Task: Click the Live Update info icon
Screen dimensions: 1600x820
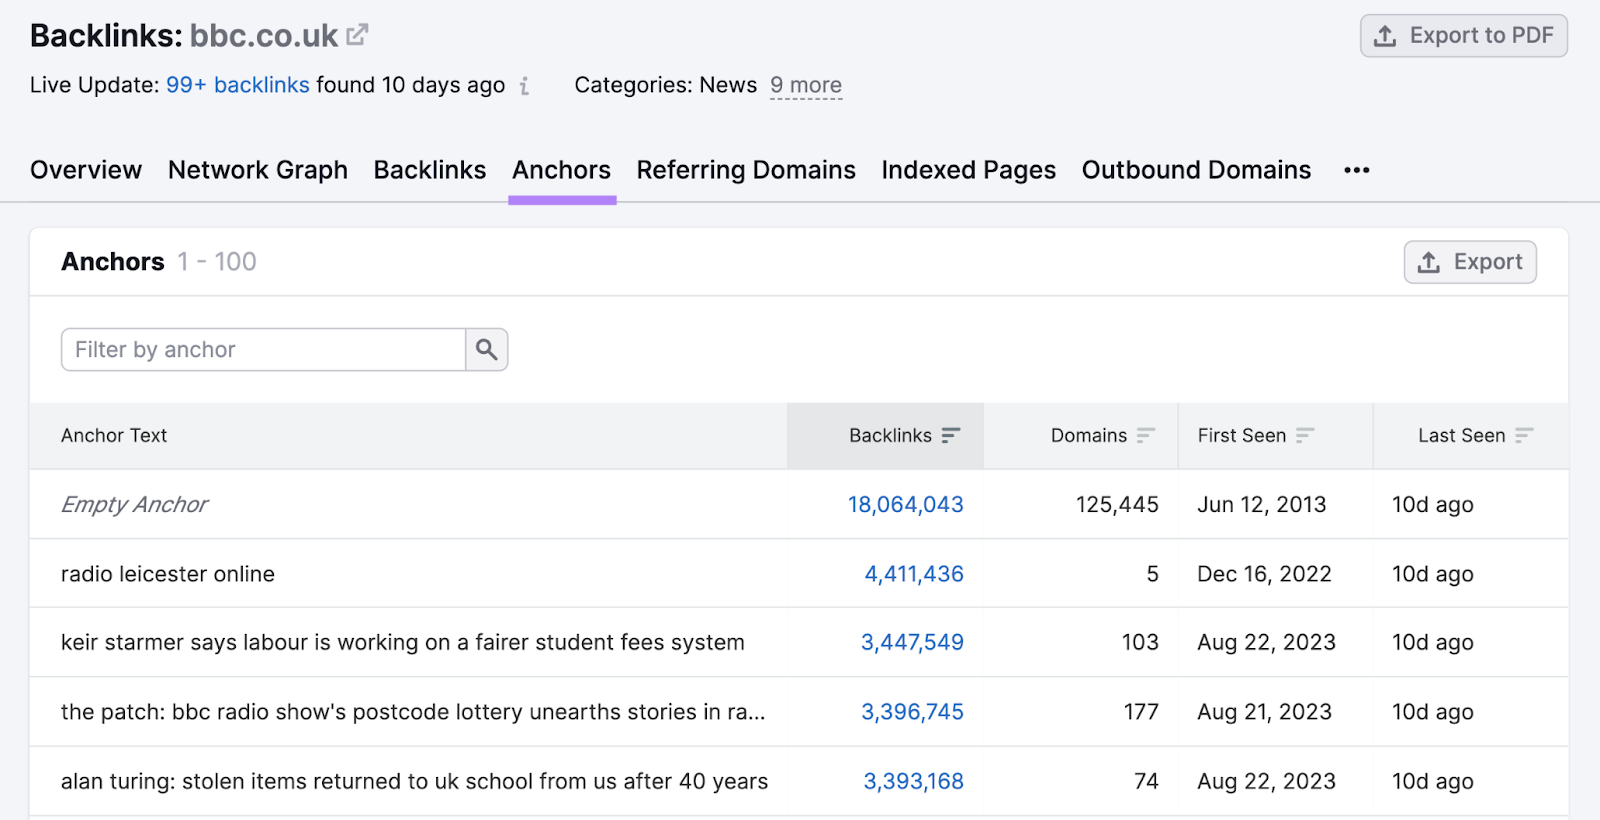Action: 524,86
